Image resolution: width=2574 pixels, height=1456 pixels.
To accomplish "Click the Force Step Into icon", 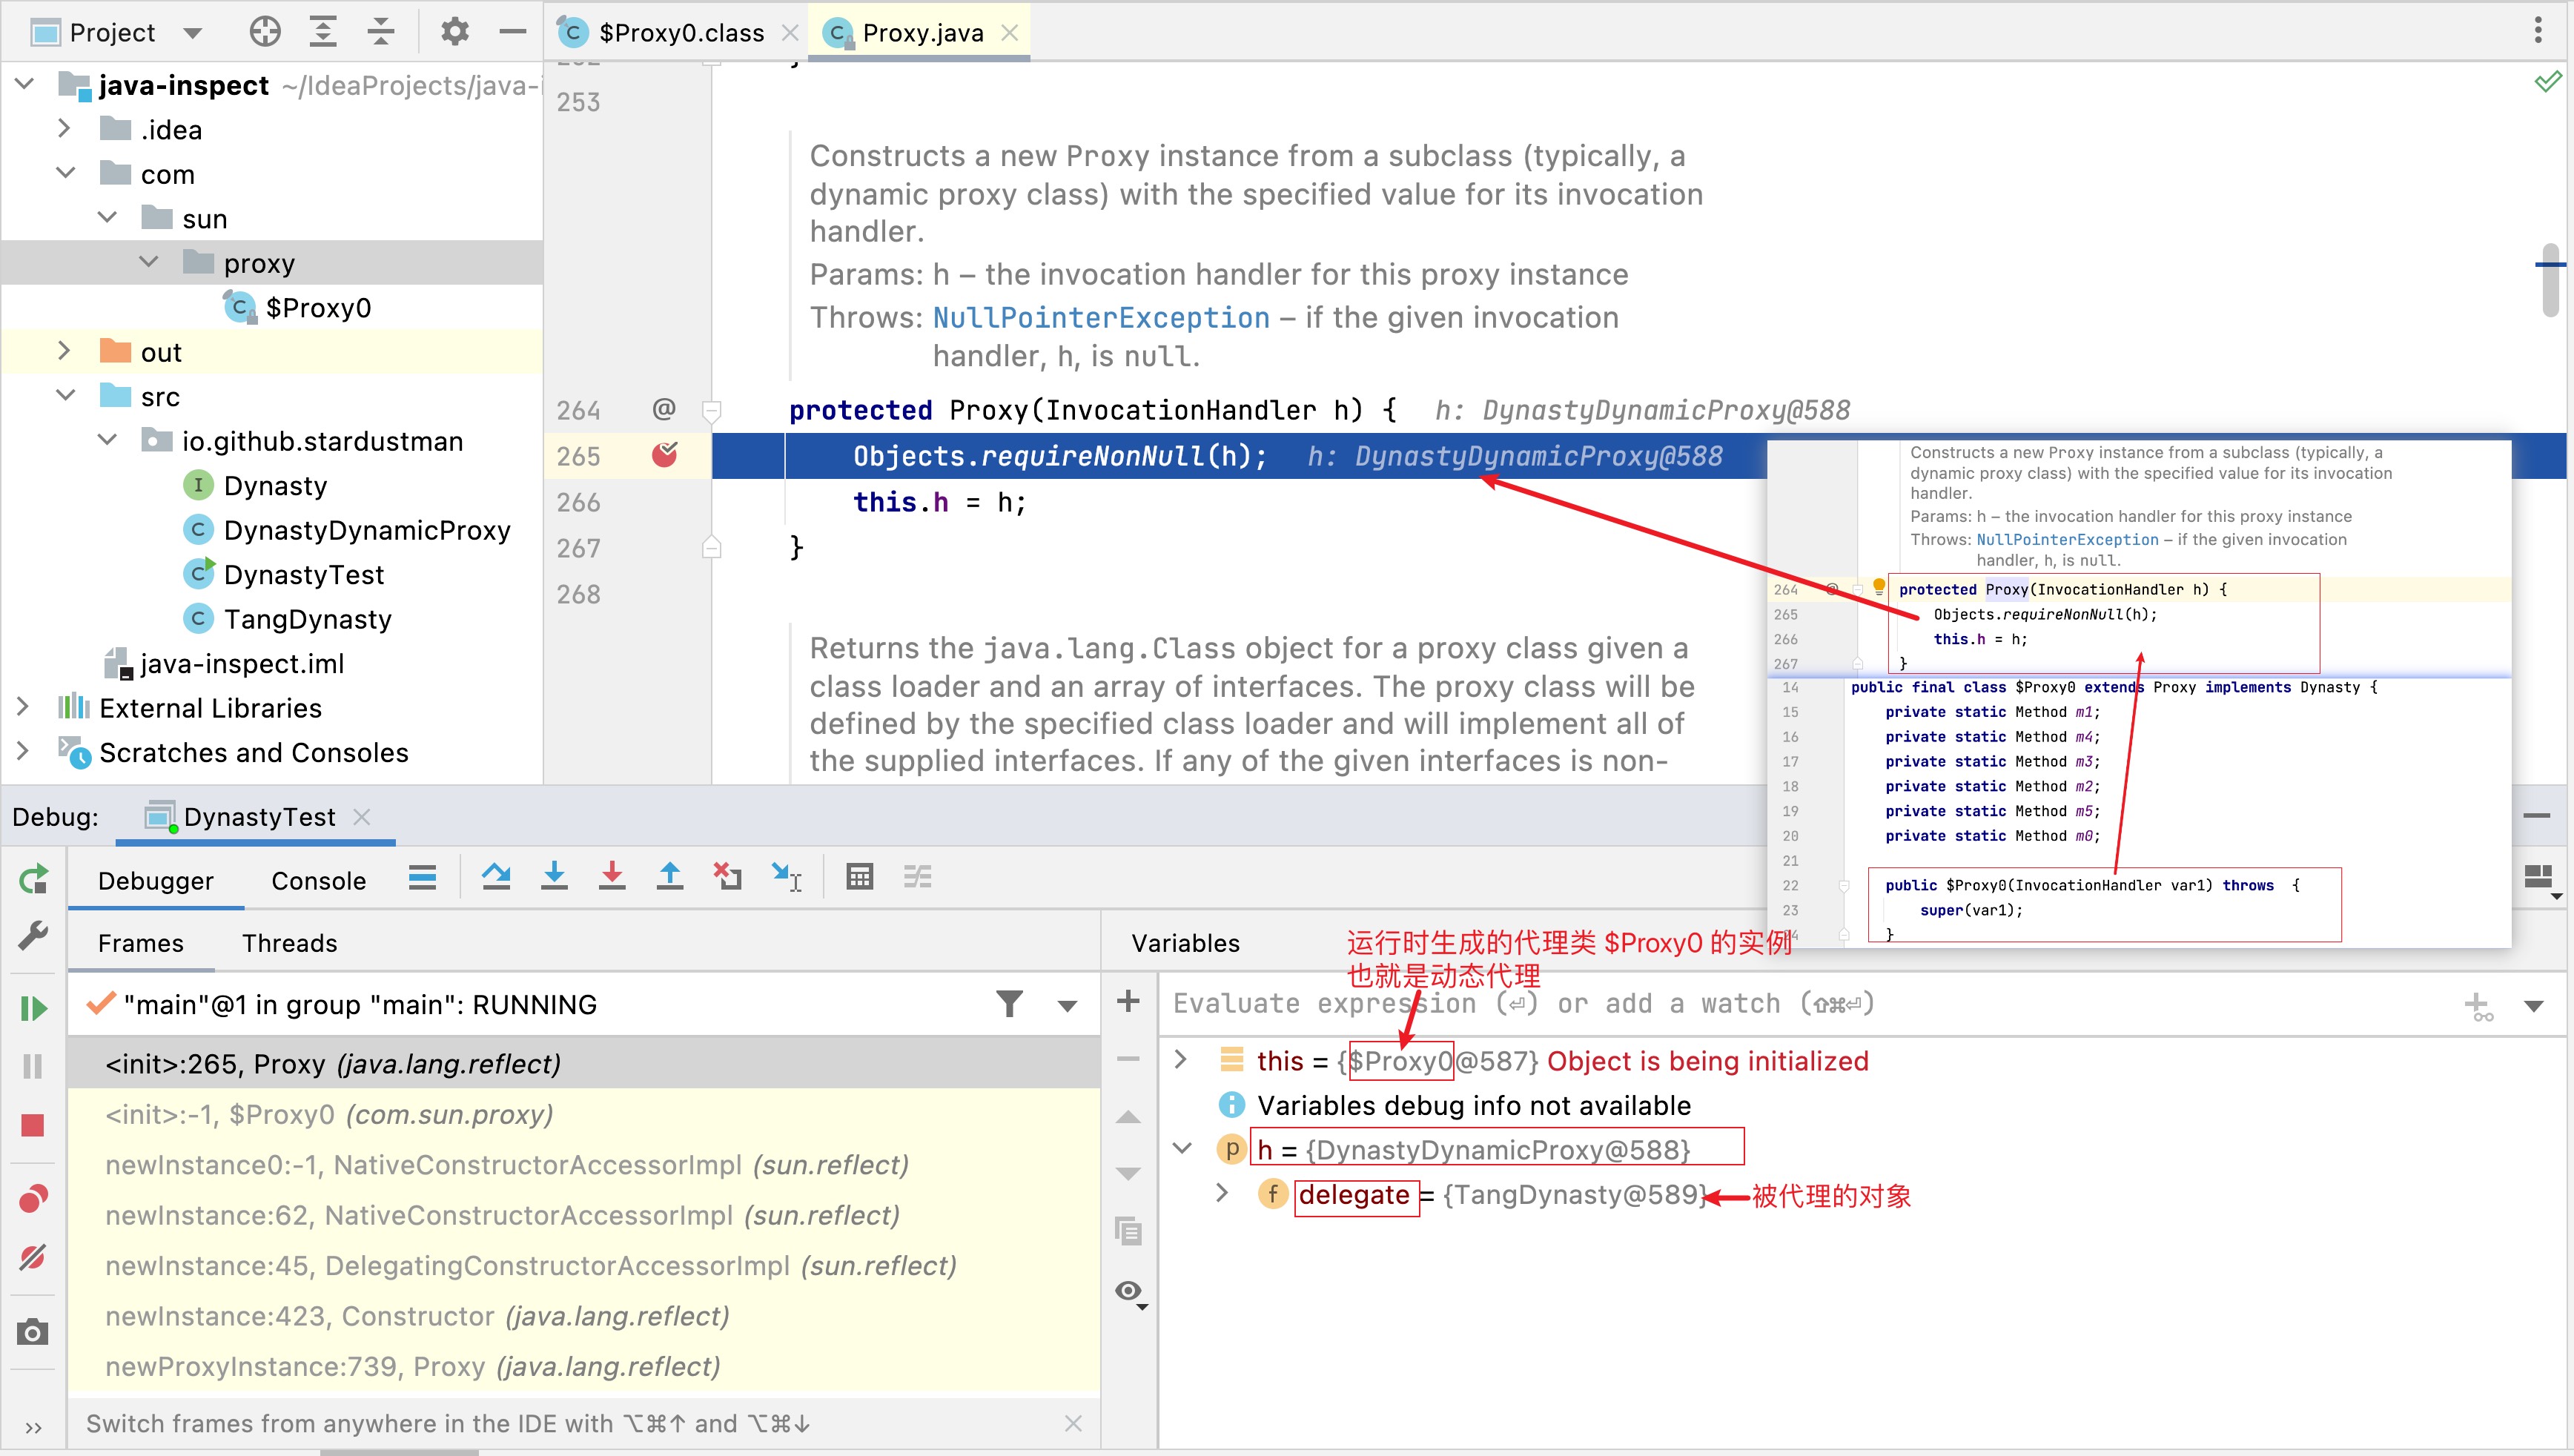I will coord(612,878).
